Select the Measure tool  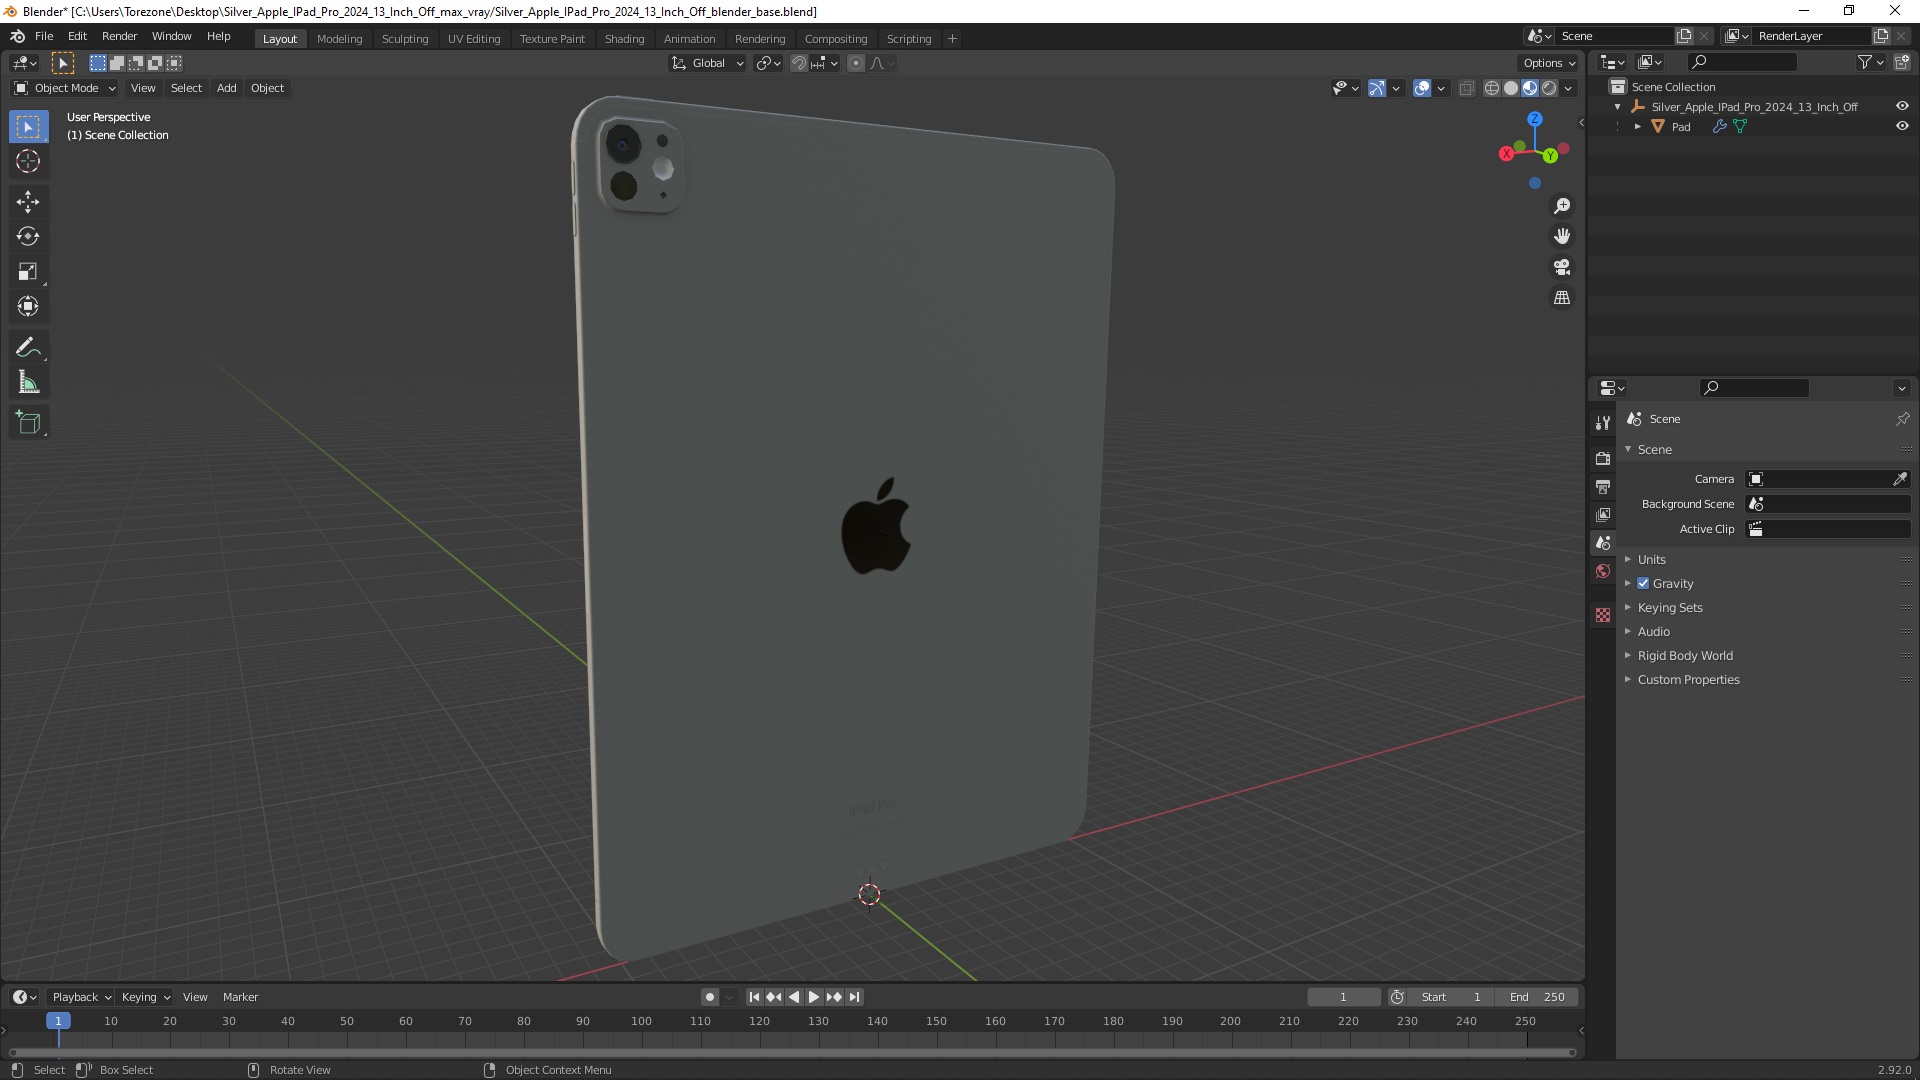point(28,383)
